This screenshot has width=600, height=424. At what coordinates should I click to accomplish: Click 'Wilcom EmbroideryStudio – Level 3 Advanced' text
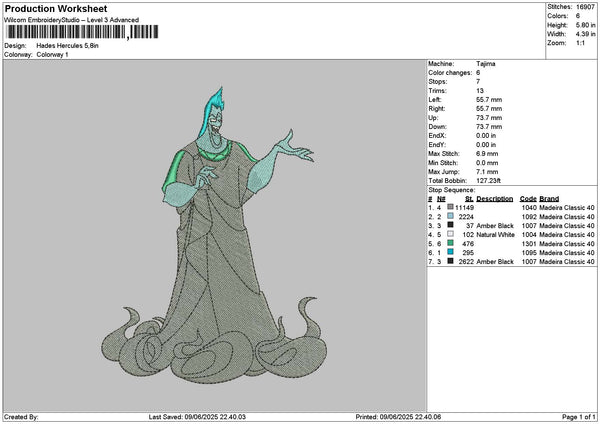pos(72,20)
